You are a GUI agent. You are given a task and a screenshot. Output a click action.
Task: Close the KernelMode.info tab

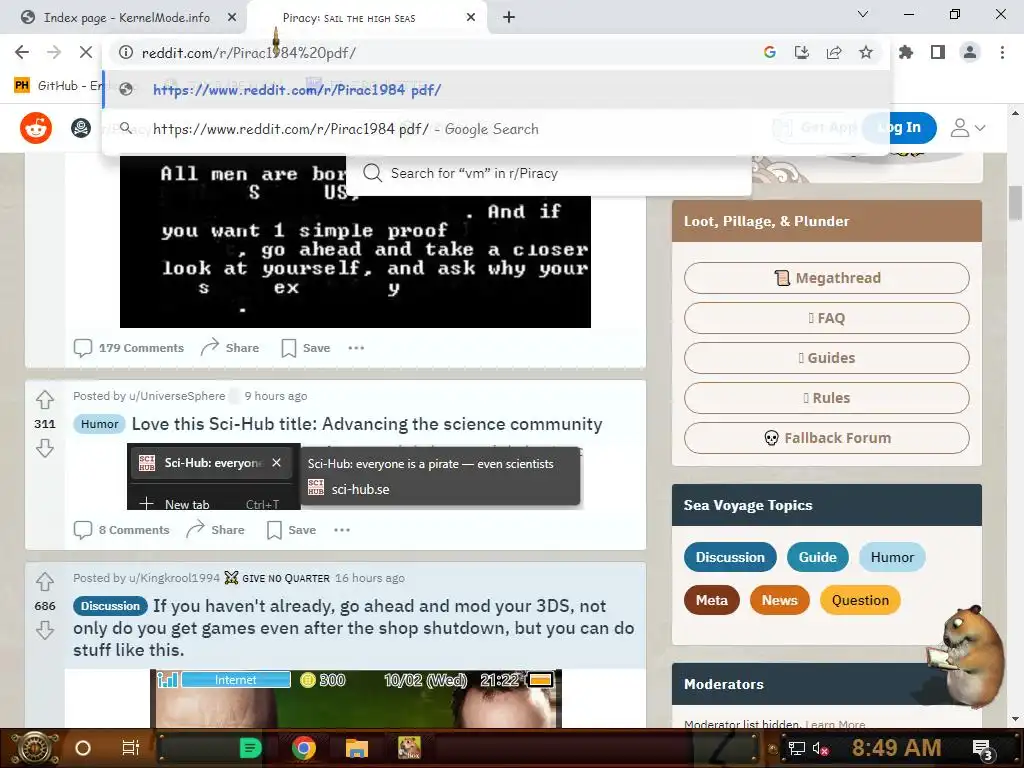(232, 18)
